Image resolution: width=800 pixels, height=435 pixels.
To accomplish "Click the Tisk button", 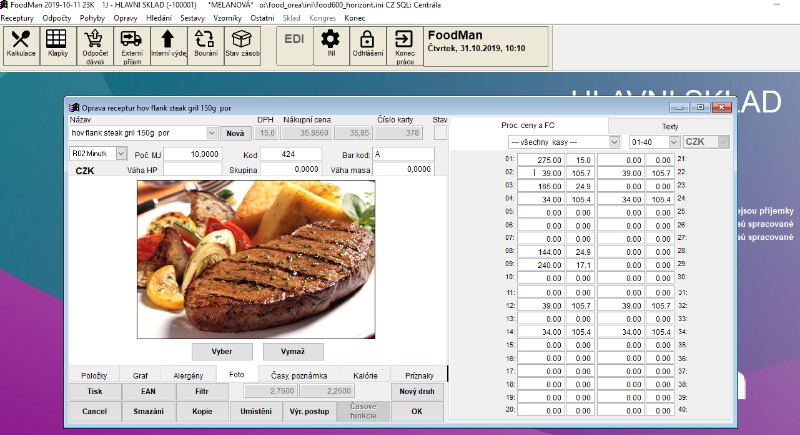I will 95,392.
